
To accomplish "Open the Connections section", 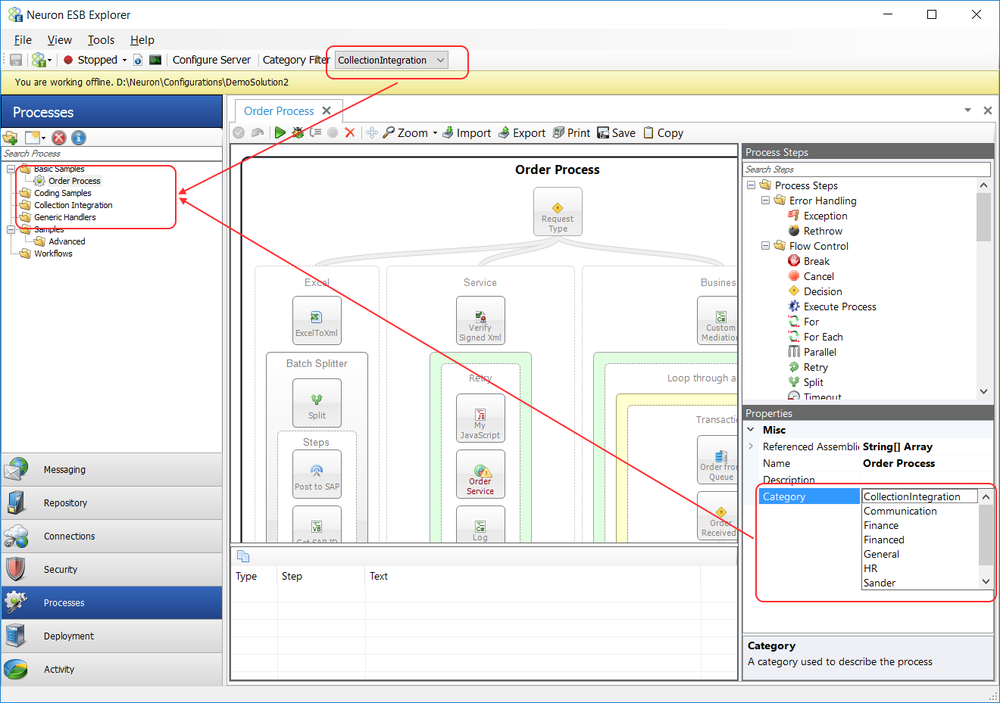I will [x=112, y=536].
